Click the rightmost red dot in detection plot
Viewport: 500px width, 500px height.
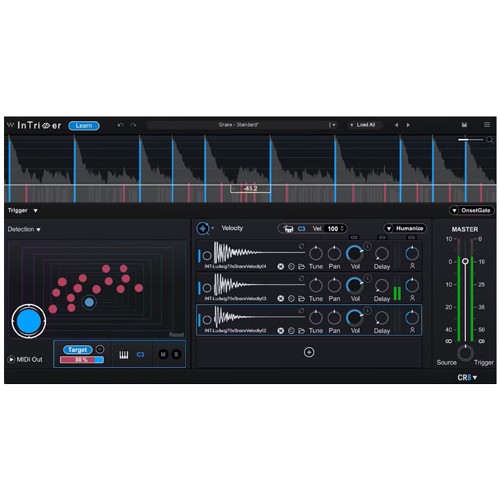pos(139,288)
